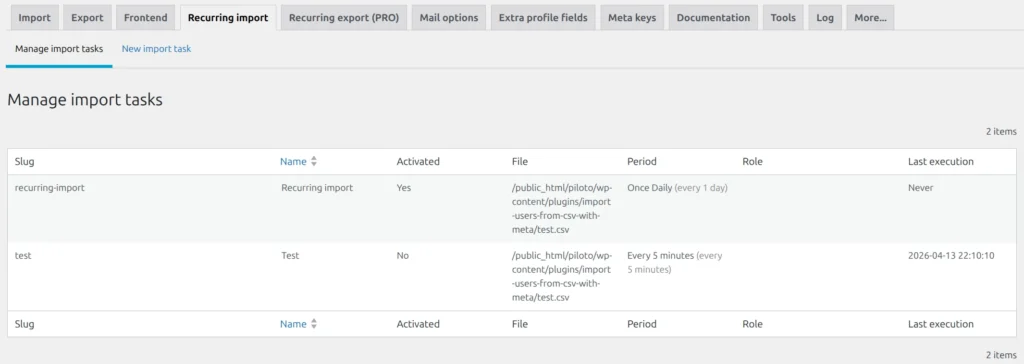Click the Activated column header

pyautogui.click(x=418, y=161)
